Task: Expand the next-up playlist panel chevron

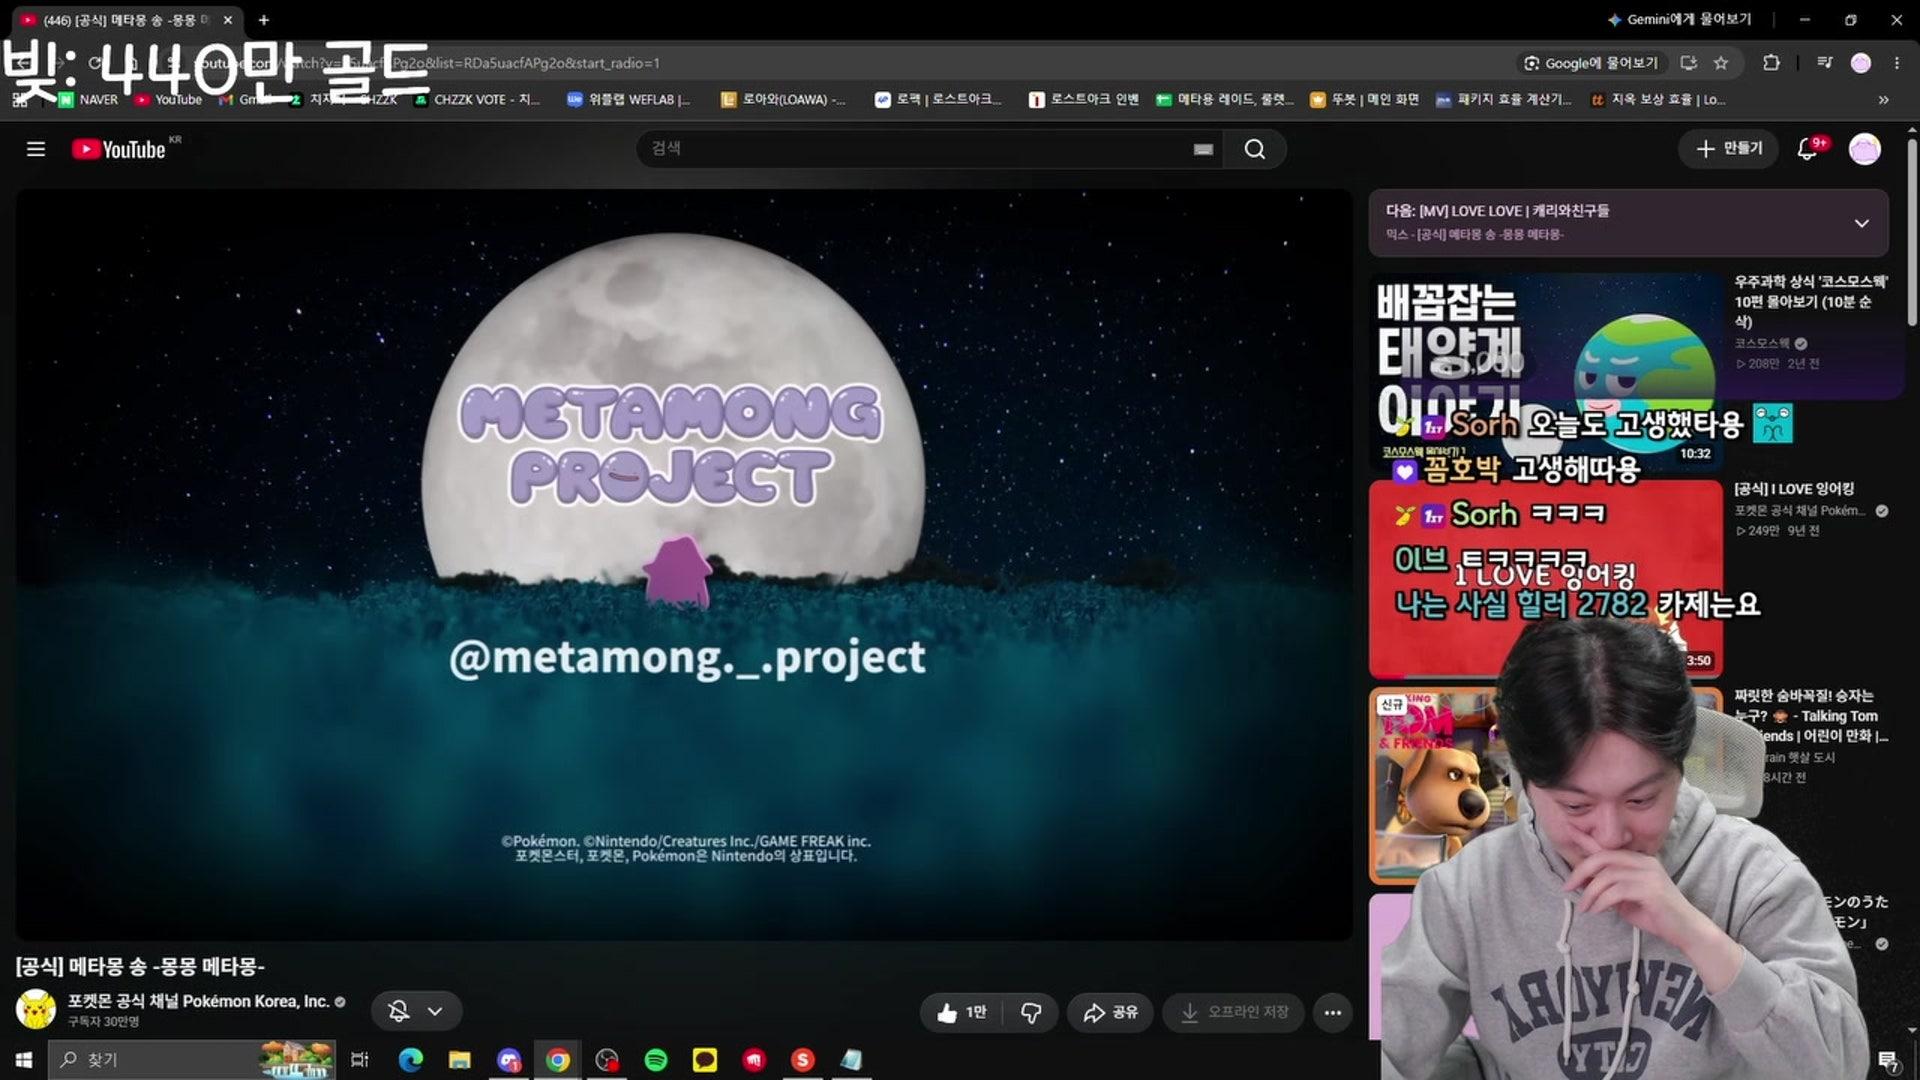Action: (1861, 223)
